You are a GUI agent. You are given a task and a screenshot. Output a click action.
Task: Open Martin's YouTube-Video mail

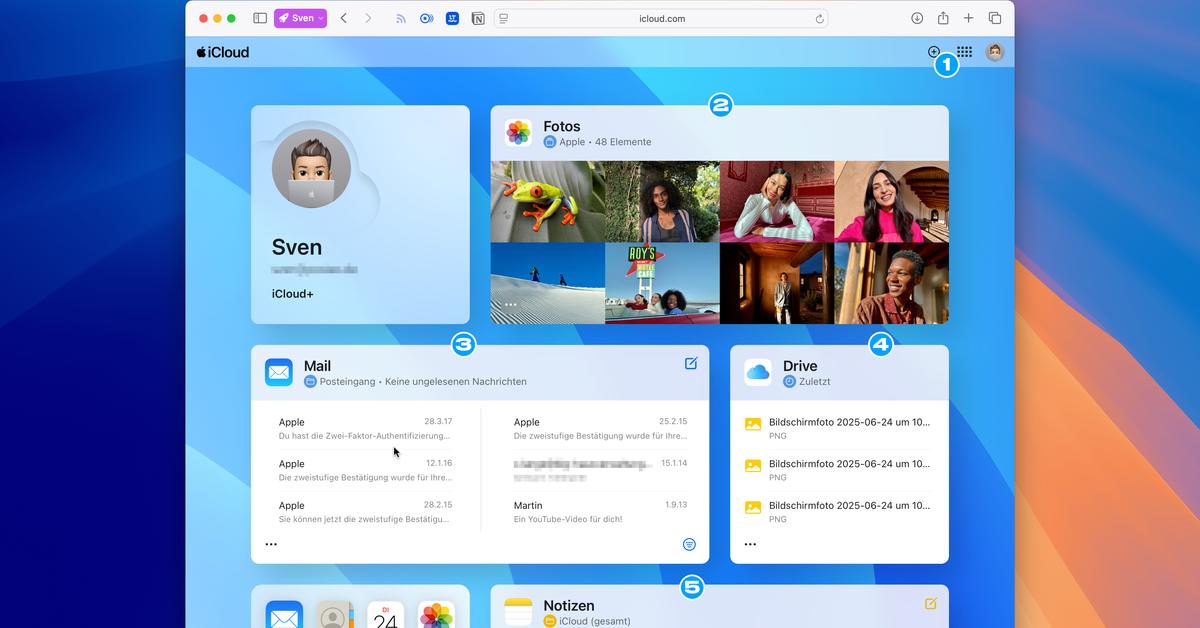click(x=600, y=512)
